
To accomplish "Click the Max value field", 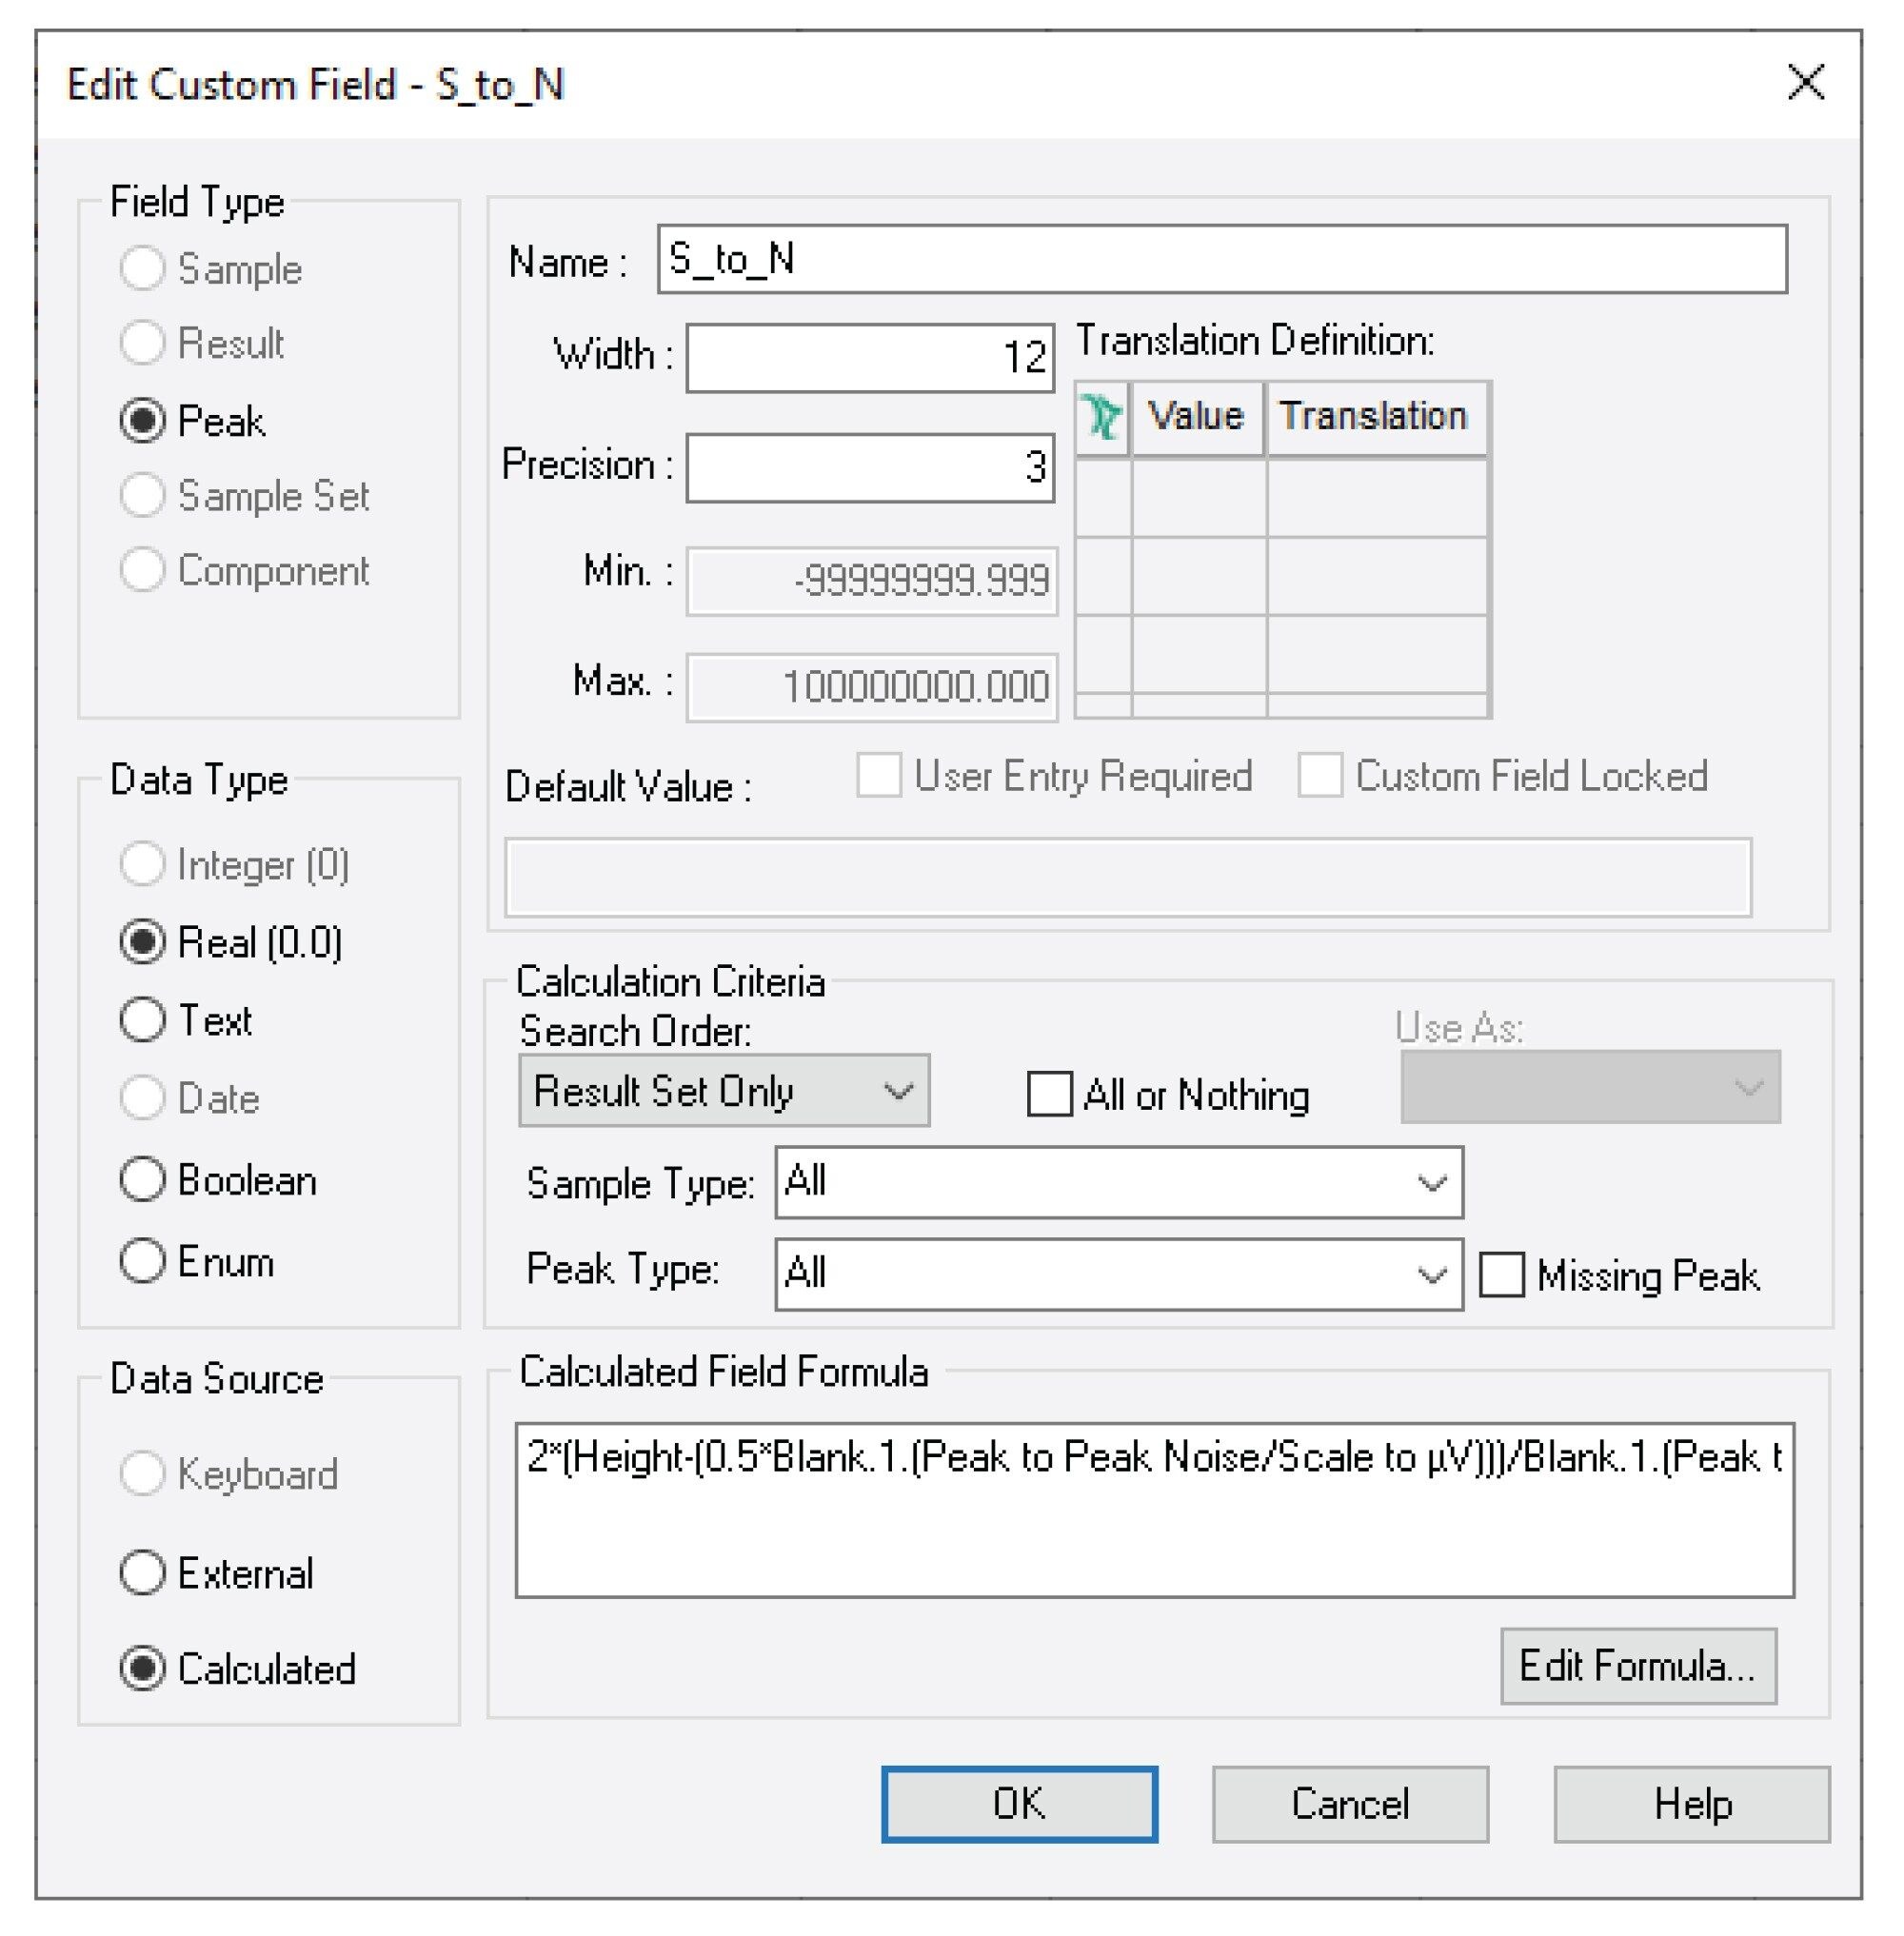I will (x=872, y=687).
